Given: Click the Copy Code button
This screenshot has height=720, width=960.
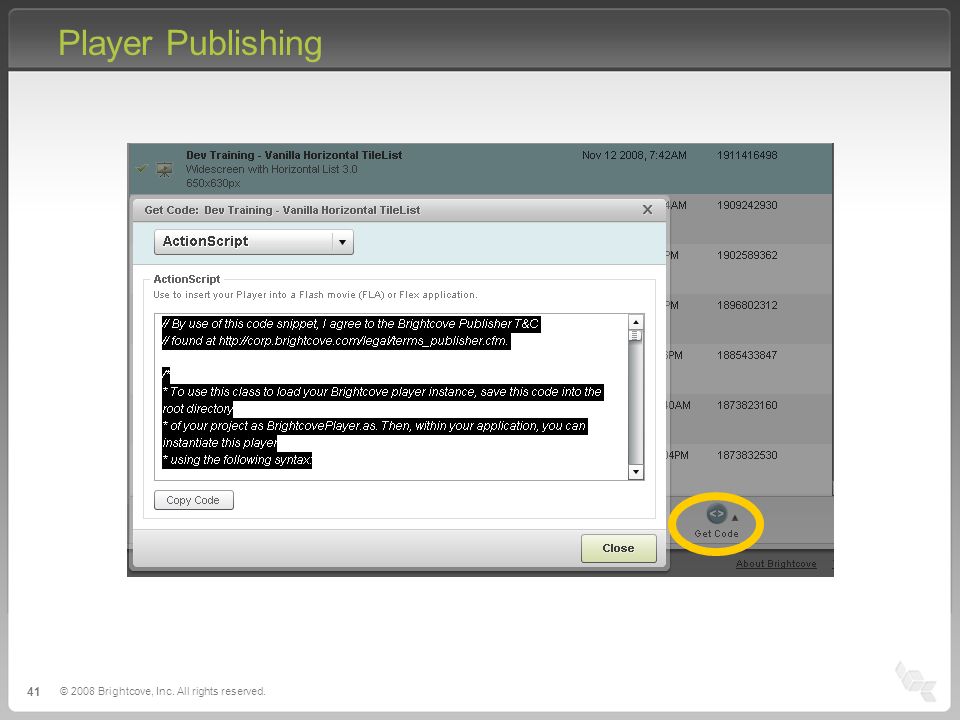Looking at the screenshot, I should click(x=193, y=500).
